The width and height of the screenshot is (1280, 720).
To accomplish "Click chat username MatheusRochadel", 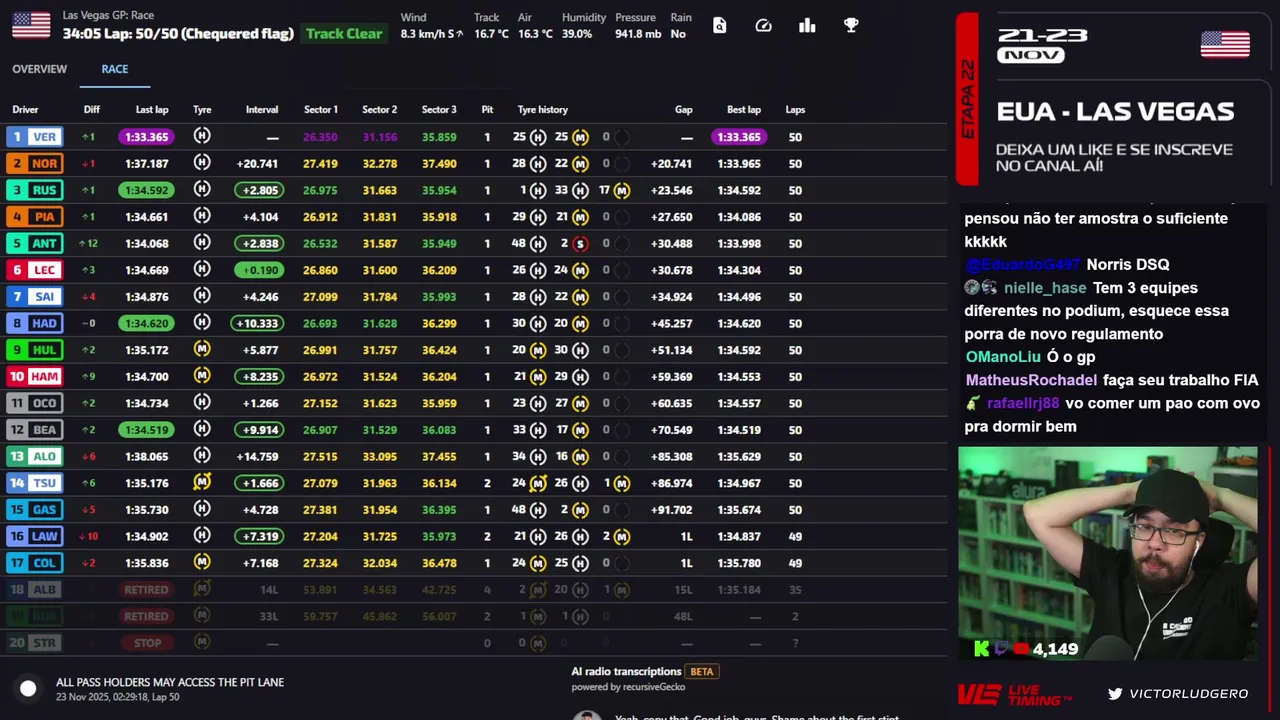I will (1031, 380).
